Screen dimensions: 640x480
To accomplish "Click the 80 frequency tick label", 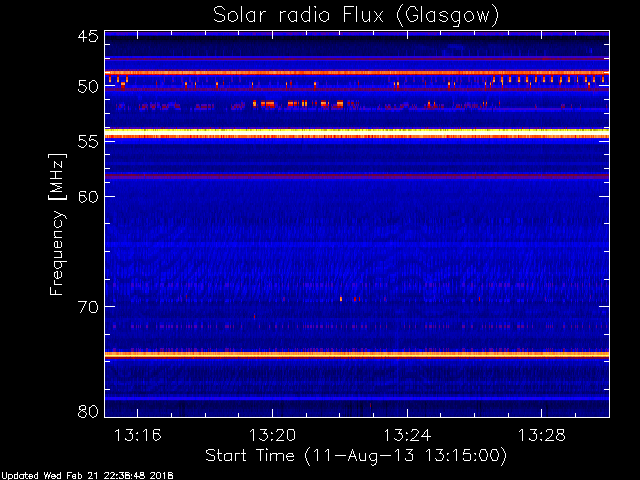I will tap(88, 411).
